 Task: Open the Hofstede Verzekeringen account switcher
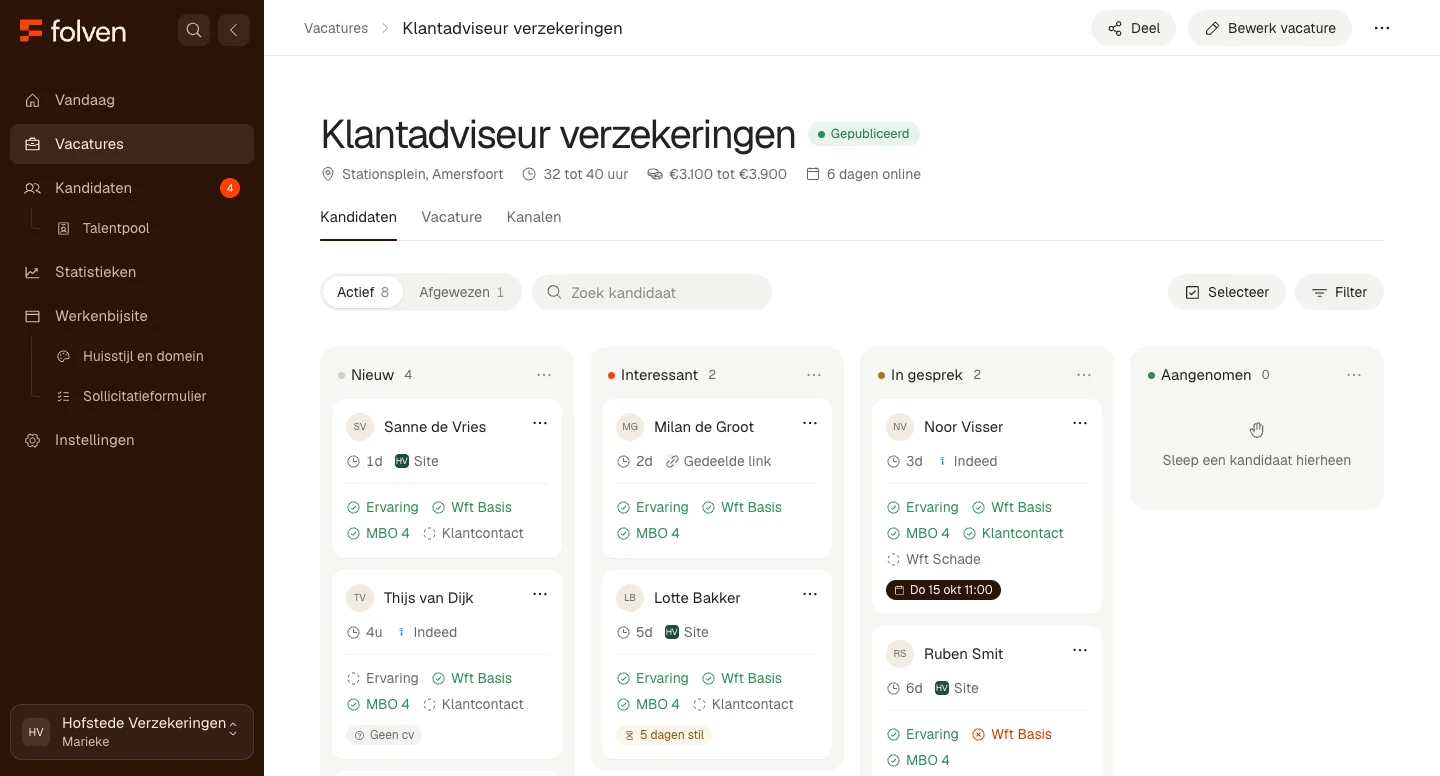[132, 732]
